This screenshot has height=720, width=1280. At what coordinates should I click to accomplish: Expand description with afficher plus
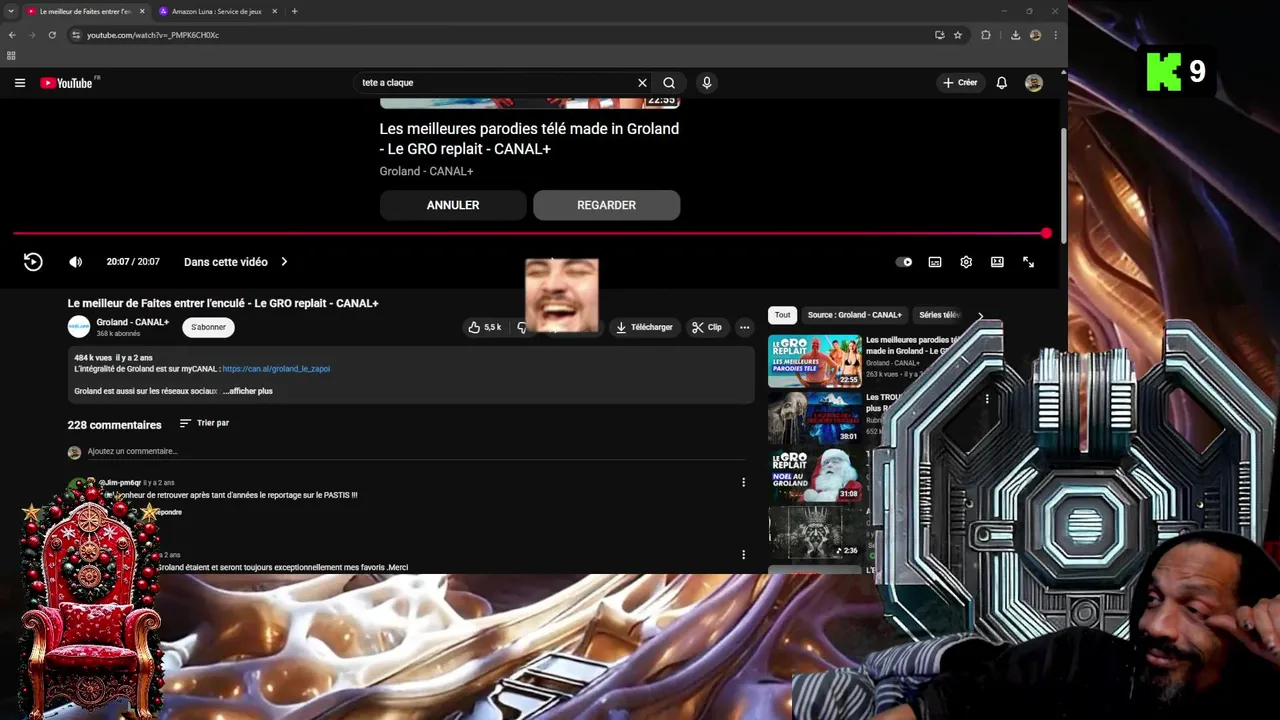tap(250, 391)
